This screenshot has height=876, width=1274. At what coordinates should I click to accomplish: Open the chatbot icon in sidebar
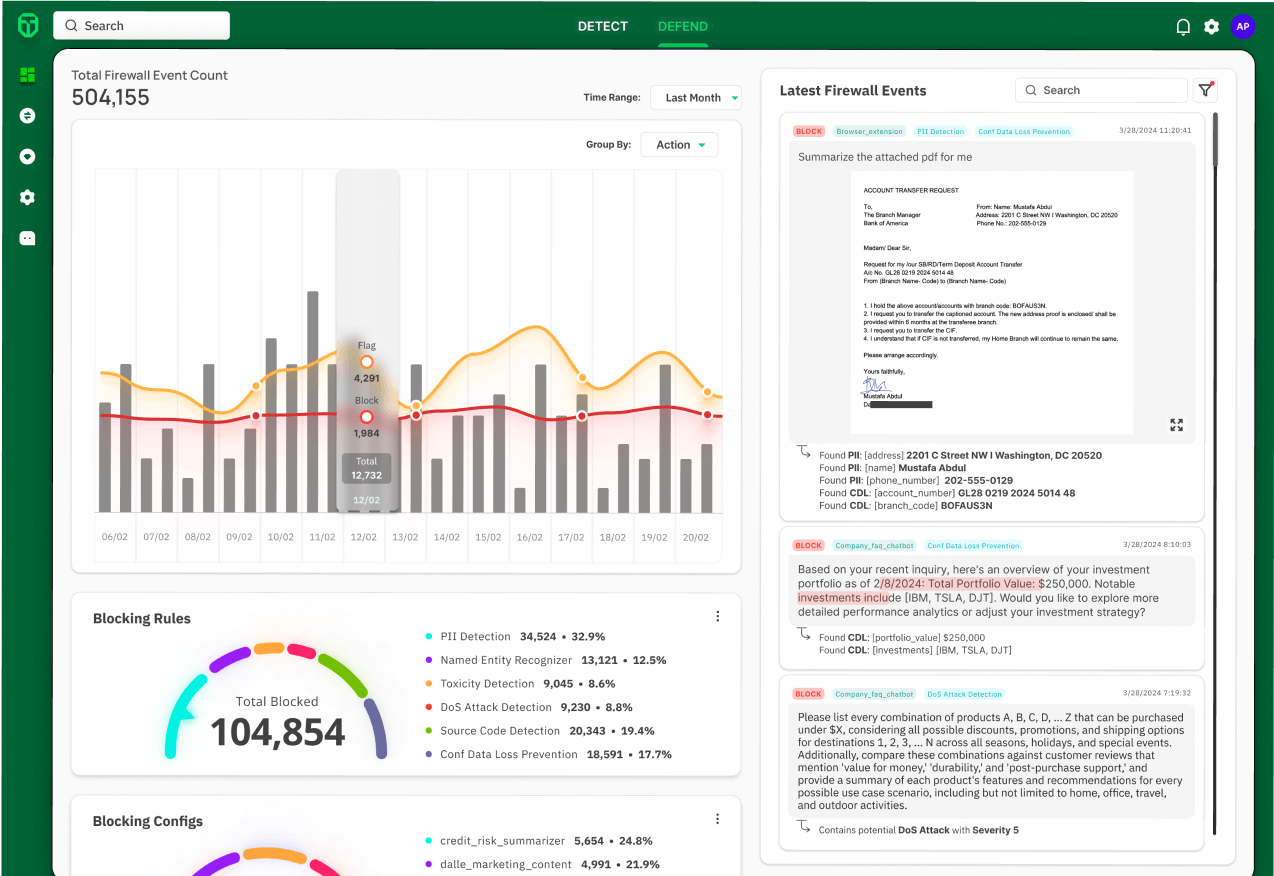(27, 238)
